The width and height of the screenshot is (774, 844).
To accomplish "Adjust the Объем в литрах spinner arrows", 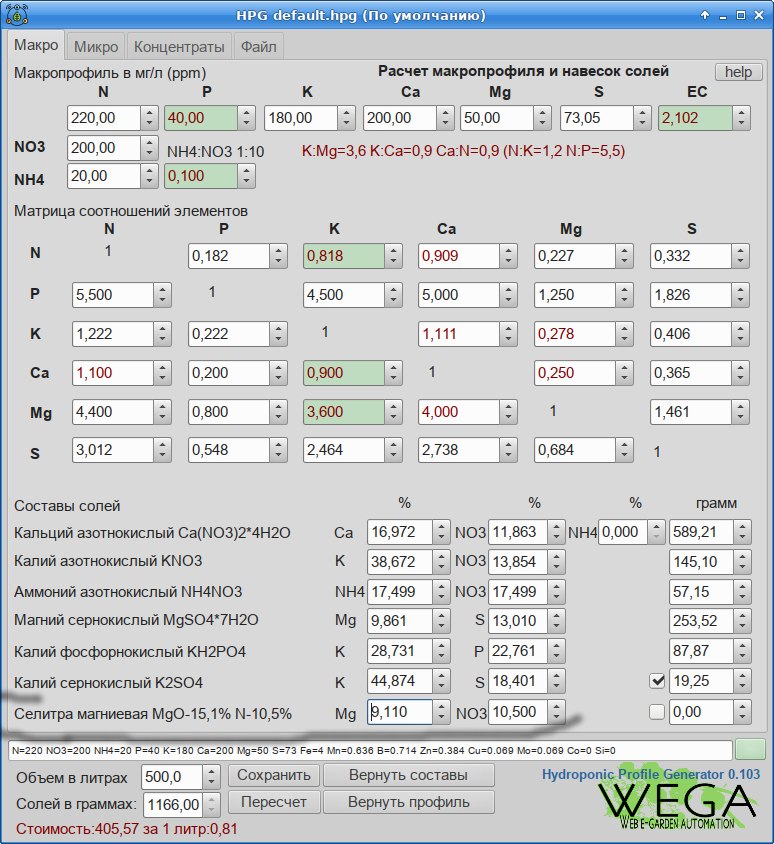I will tap(212, 777).
